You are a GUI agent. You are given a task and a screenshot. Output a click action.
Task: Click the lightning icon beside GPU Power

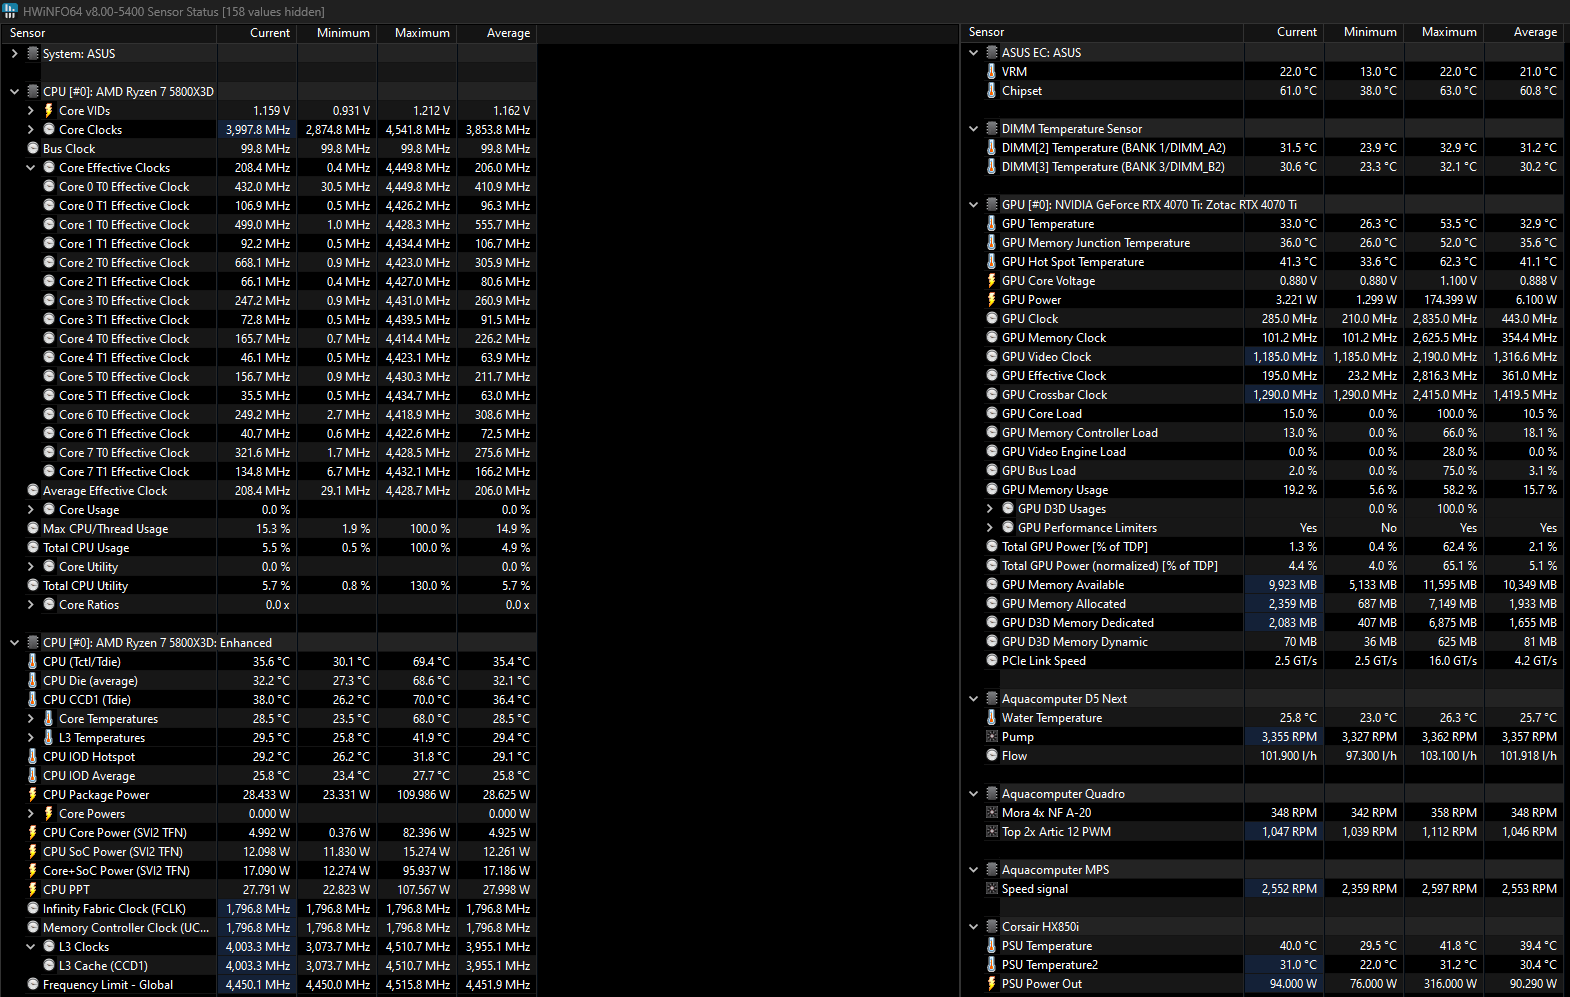pyautogui.click(x=991, y=299)
